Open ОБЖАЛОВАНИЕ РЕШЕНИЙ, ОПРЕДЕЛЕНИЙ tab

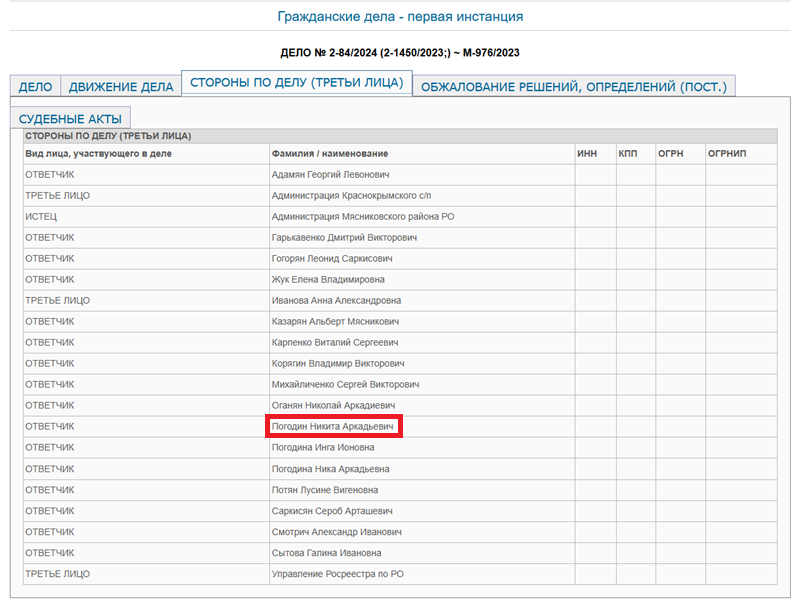(574, 87)
